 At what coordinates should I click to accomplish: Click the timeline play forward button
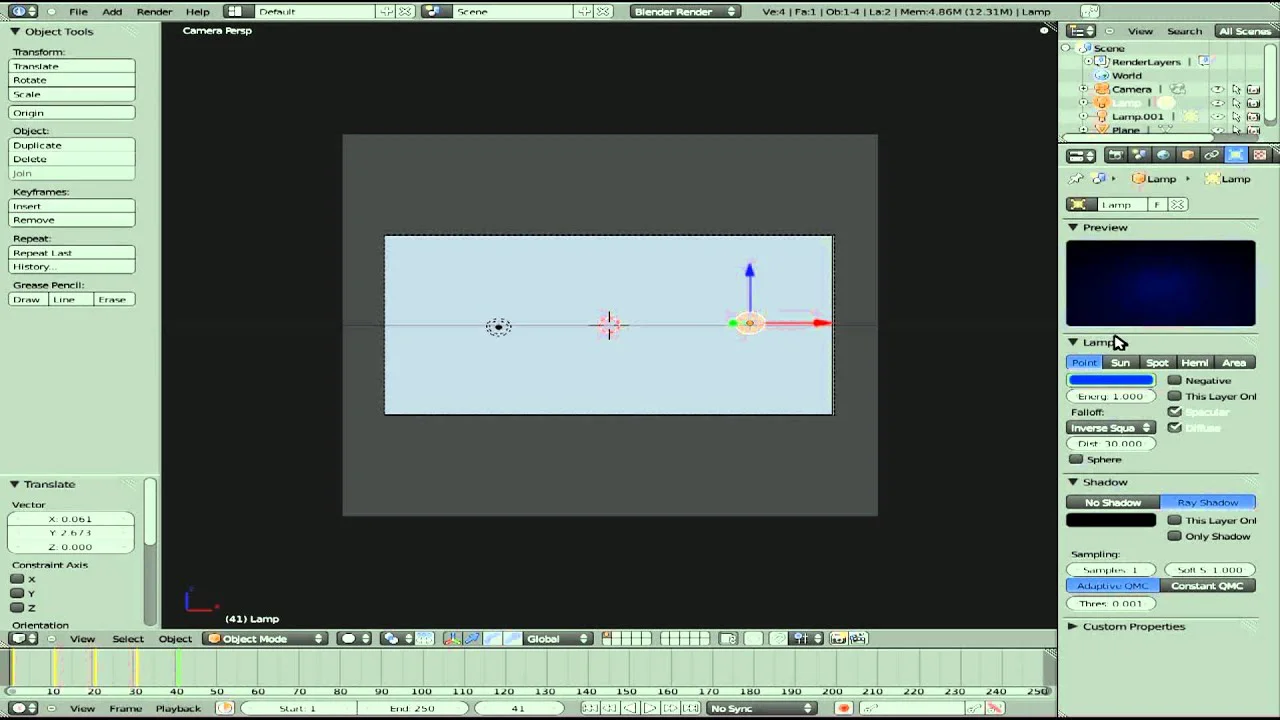click(650, 708)
